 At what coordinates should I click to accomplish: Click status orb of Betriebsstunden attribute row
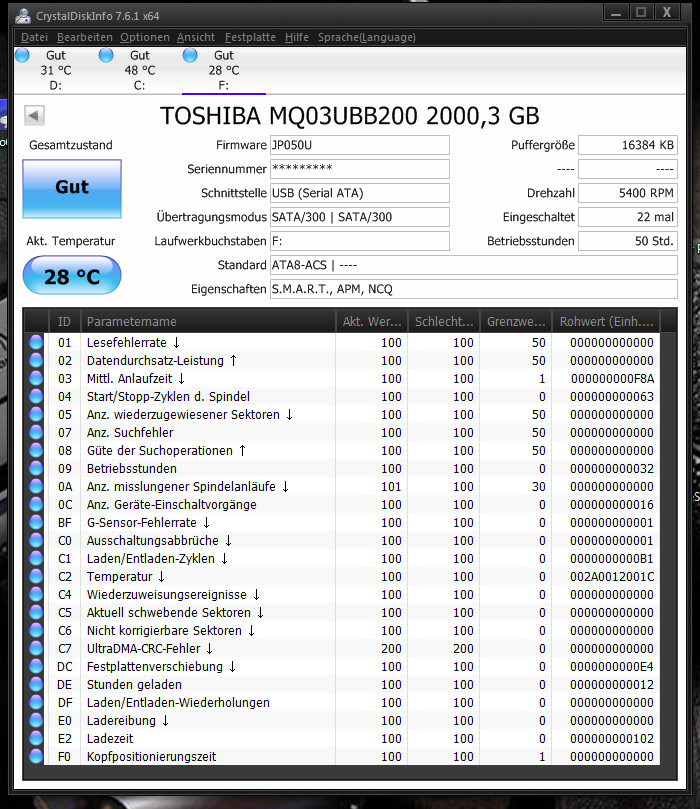(x=36, y=468)
